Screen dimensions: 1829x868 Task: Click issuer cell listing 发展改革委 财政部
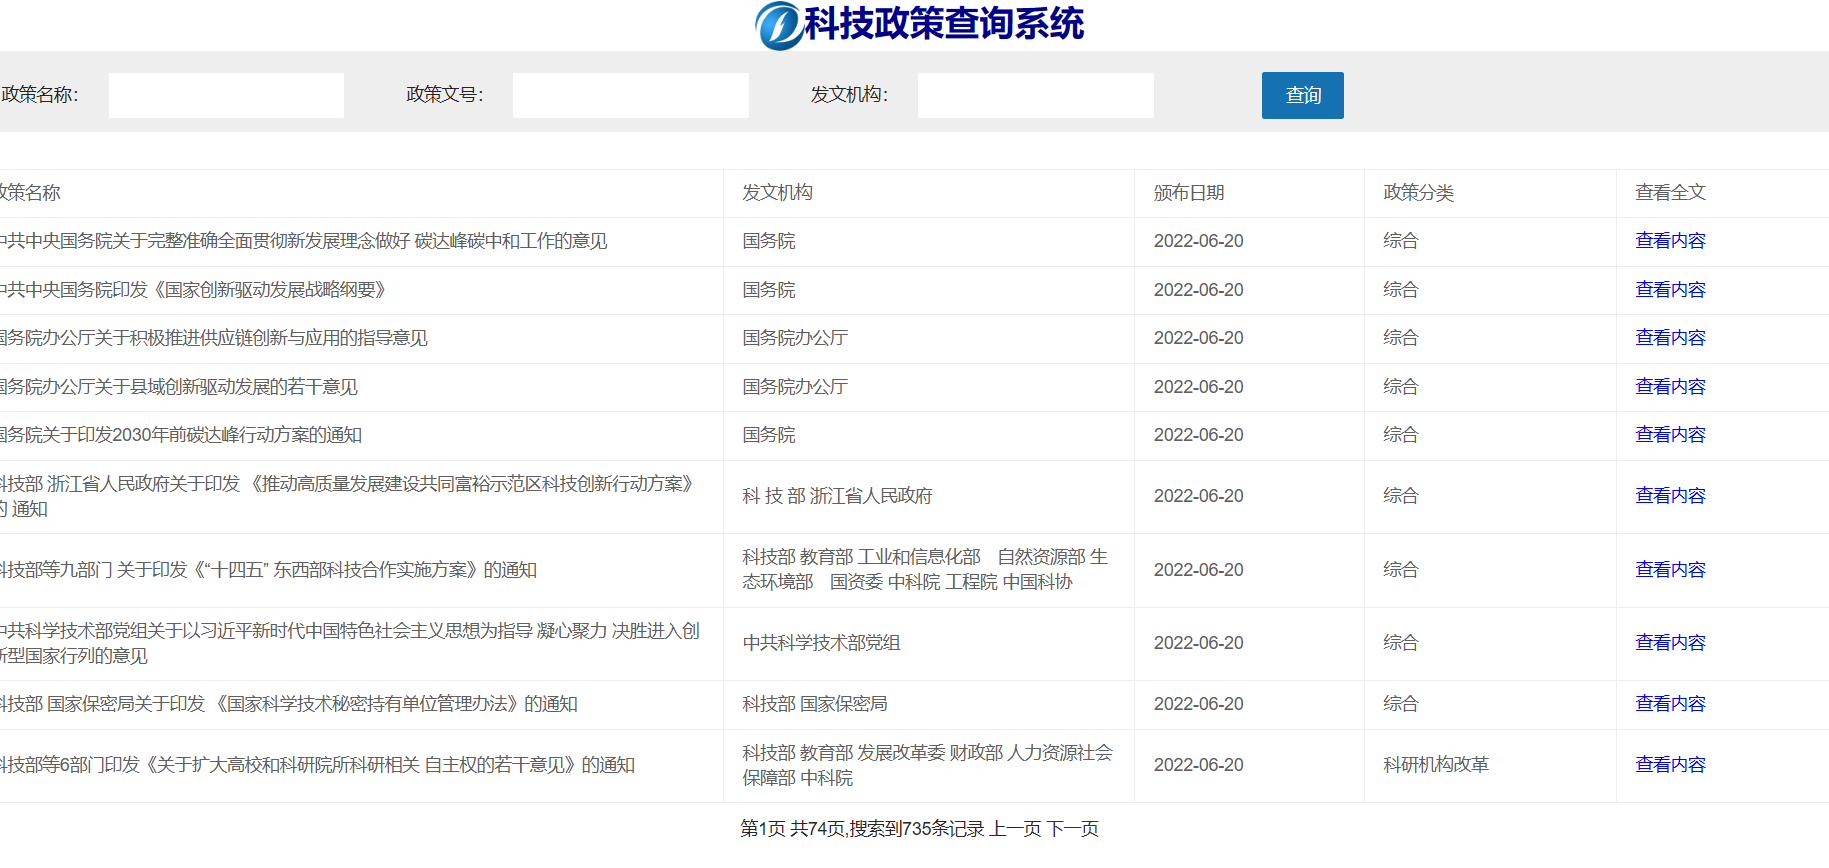pos(927,765)
